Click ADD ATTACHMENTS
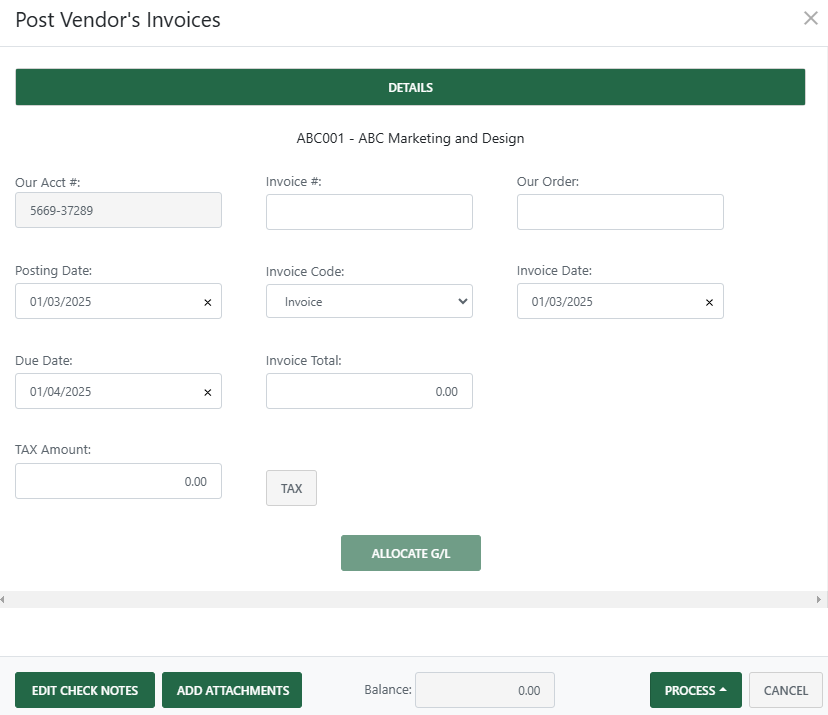 231,689
